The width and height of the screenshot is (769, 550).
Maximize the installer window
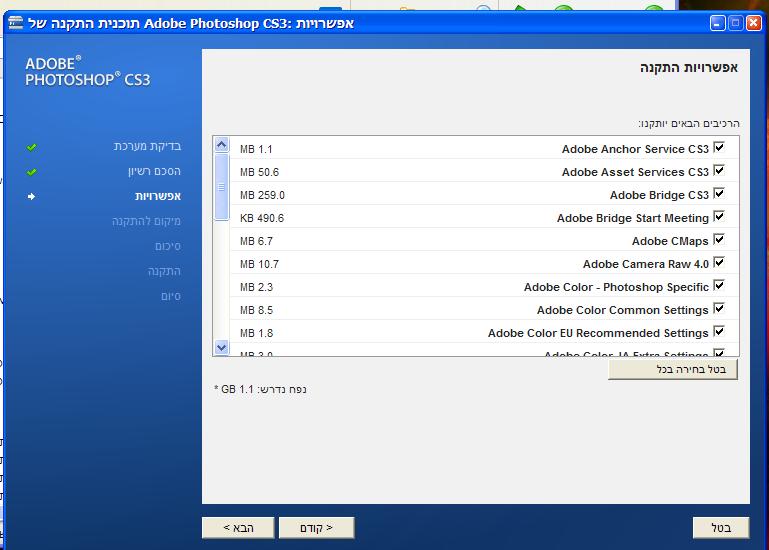[736, 23]
